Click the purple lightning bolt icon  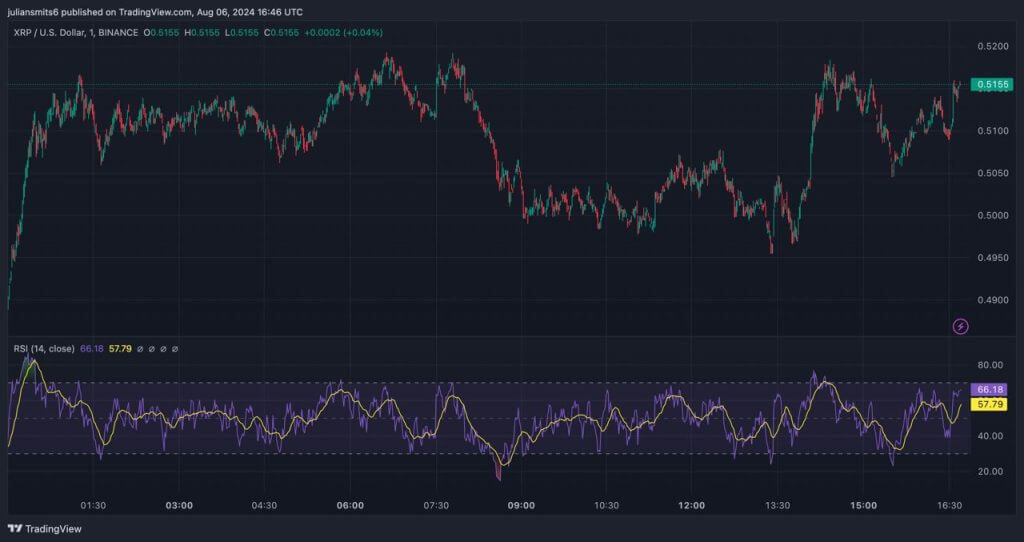[961, 326]
